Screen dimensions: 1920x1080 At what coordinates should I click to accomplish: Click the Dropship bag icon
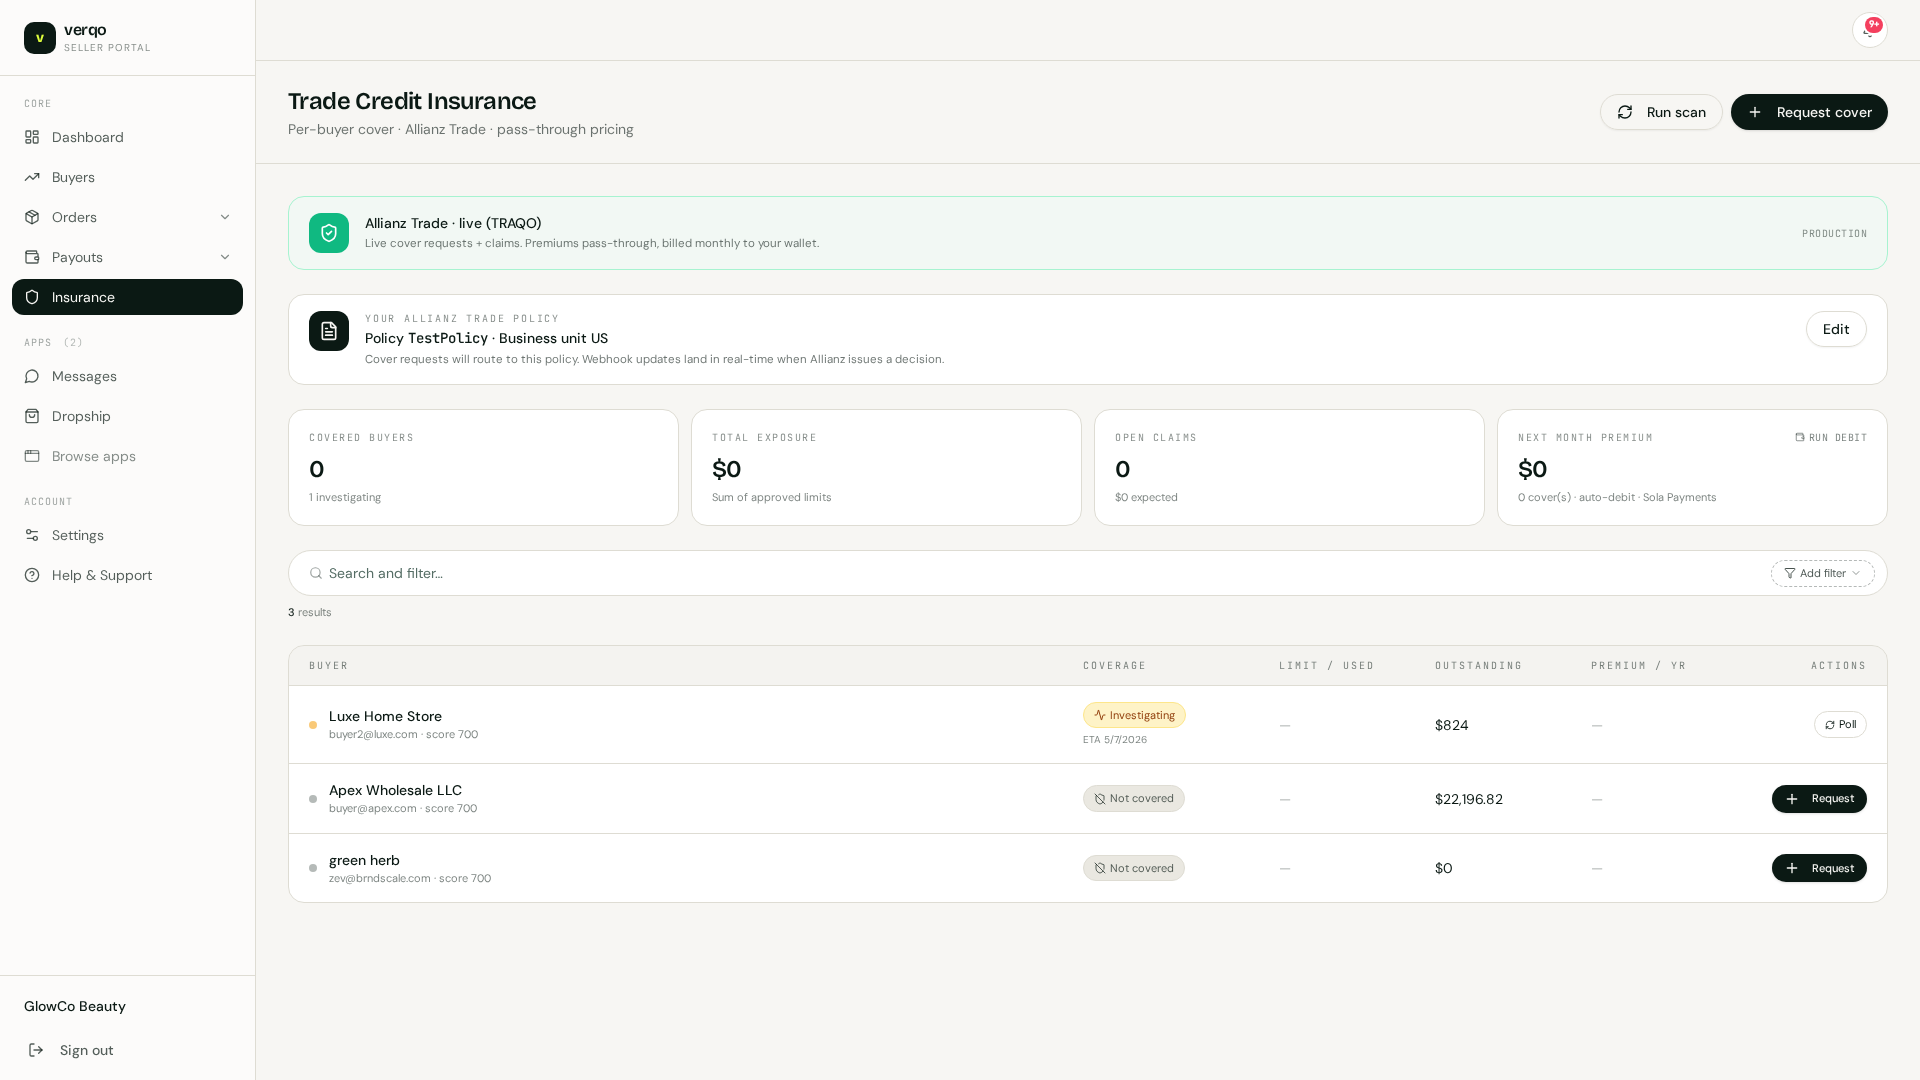tap(32, 416)
